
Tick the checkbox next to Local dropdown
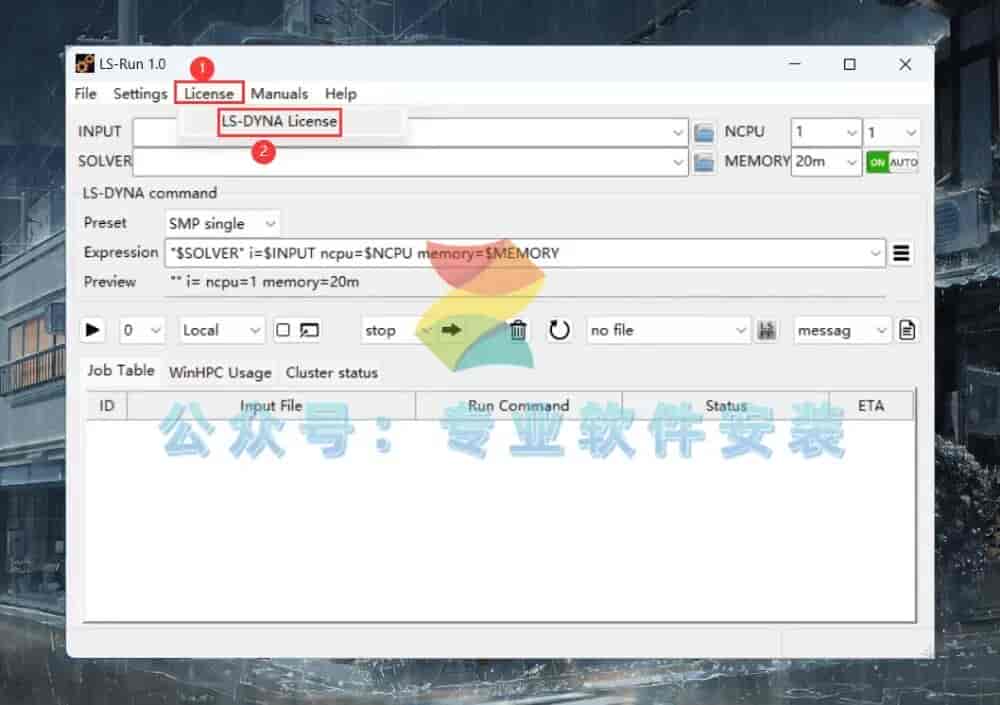pos(283,330)
